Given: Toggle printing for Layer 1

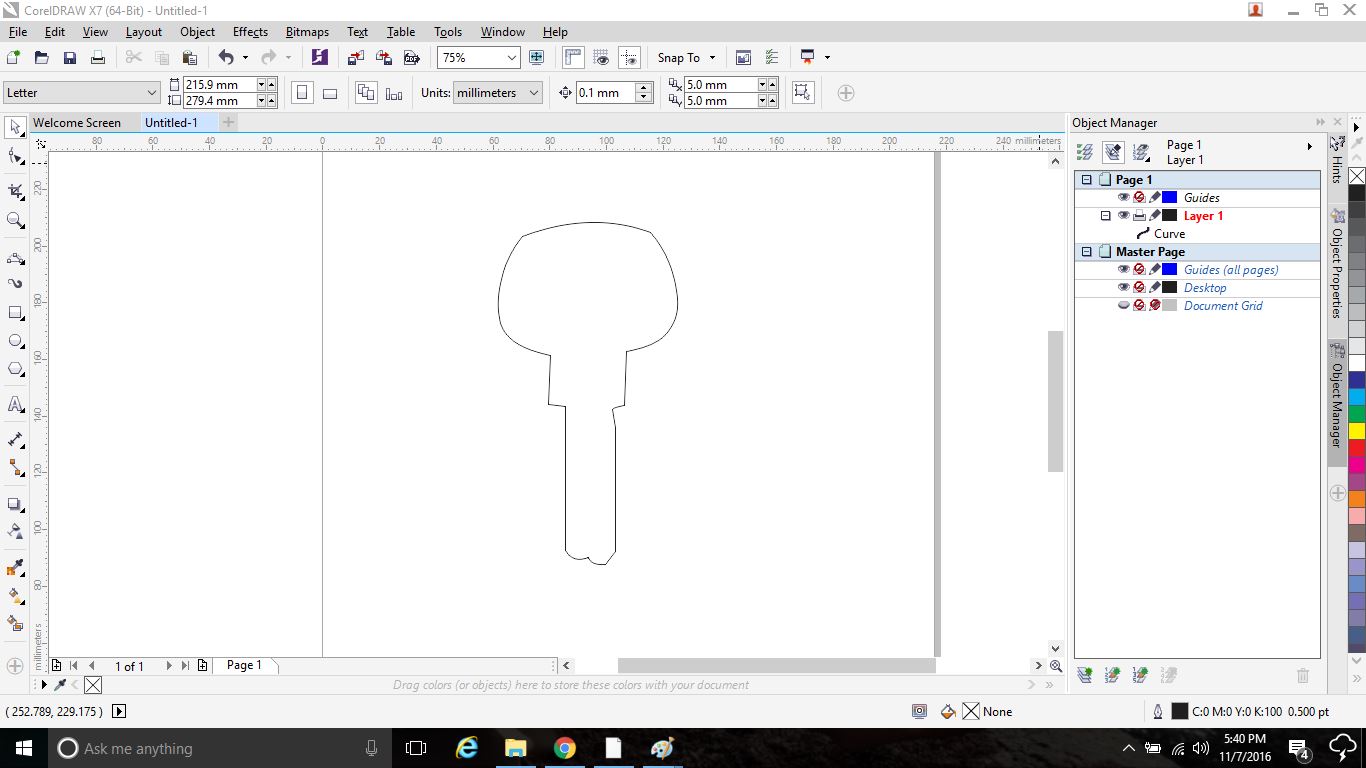Looking at the screenshot, I should [x=1139, y=216].
